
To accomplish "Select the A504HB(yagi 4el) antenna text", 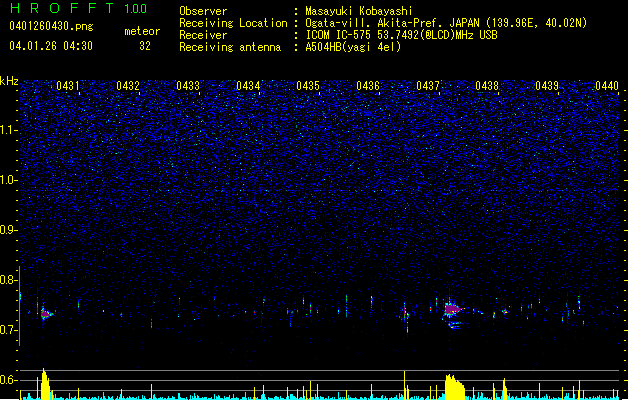I will tap(353, 47).
